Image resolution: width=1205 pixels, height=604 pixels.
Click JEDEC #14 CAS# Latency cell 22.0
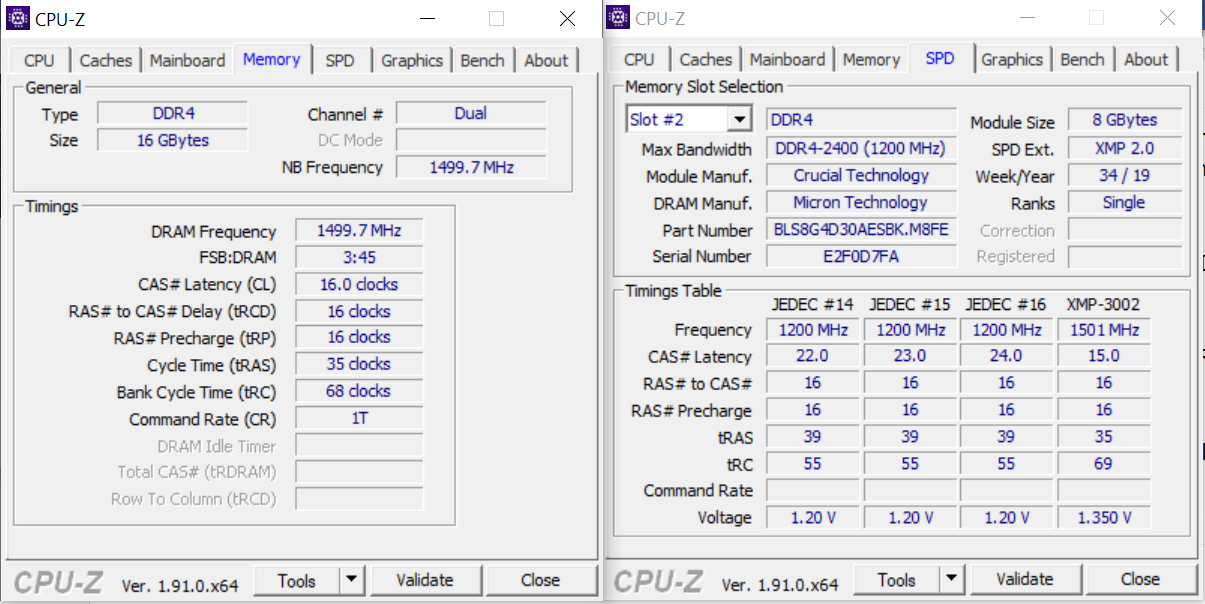[x=812, y=356]
